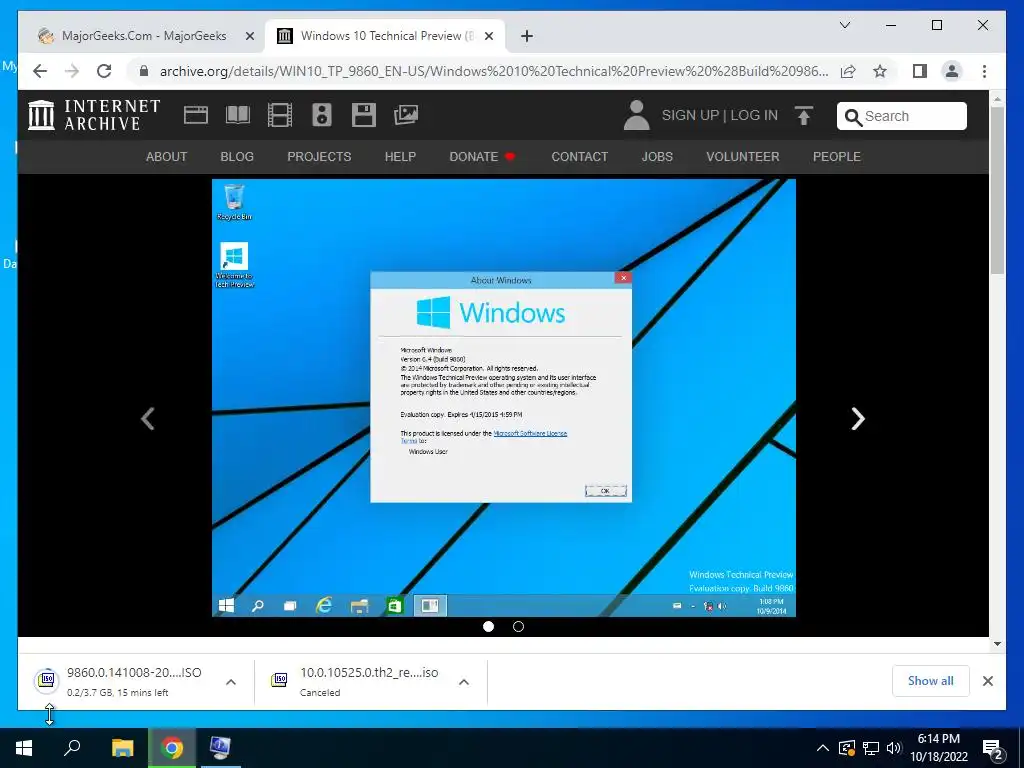Click the archive.org address bar URL
This screenshot has width=1024, height=768.
(494, 71)
